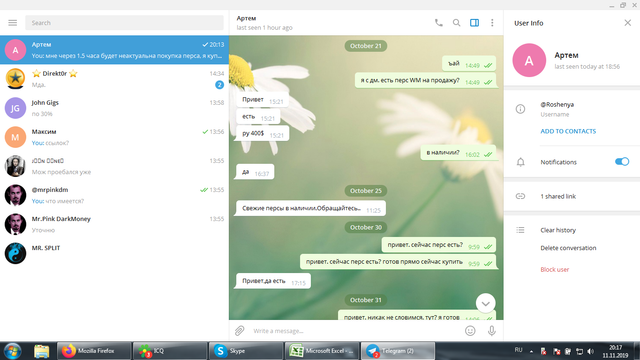Screen dimensions: 640x360
Task: Attach a file using paperclip icon
Action: 240,331
